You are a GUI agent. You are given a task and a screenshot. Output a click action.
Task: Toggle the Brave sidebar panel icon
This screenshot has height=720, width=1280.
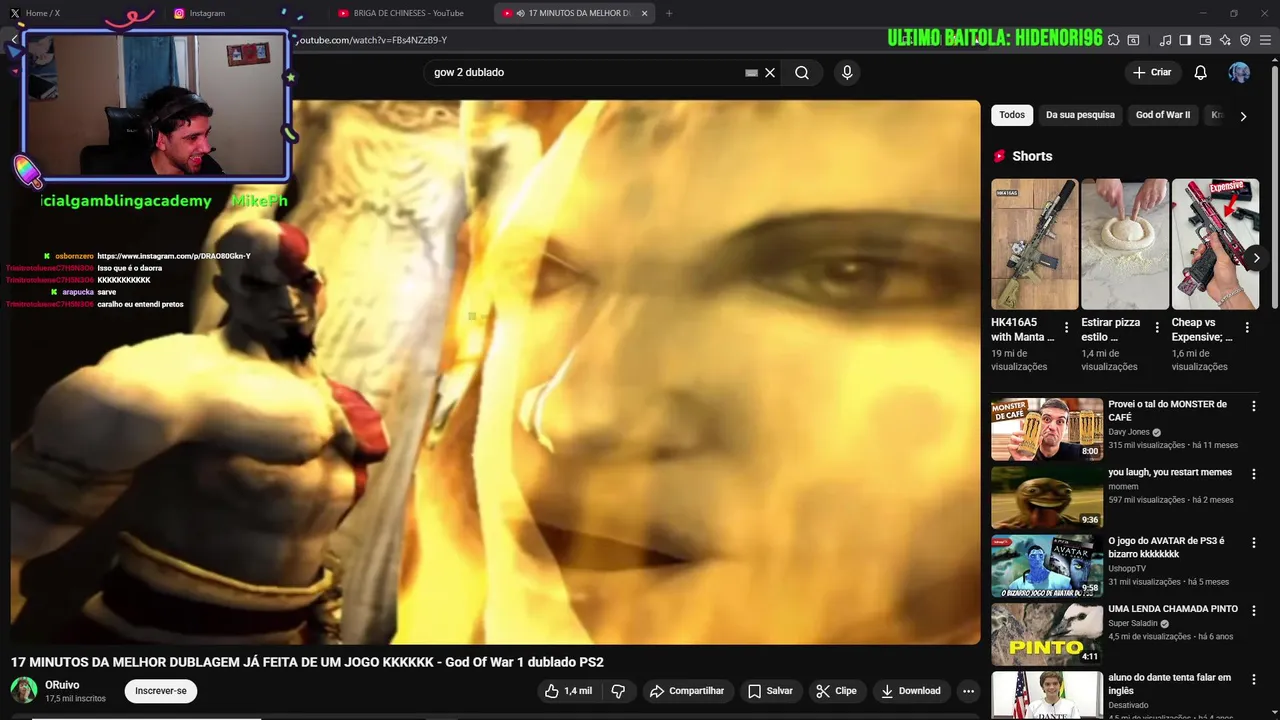(x=1185, y=40)
